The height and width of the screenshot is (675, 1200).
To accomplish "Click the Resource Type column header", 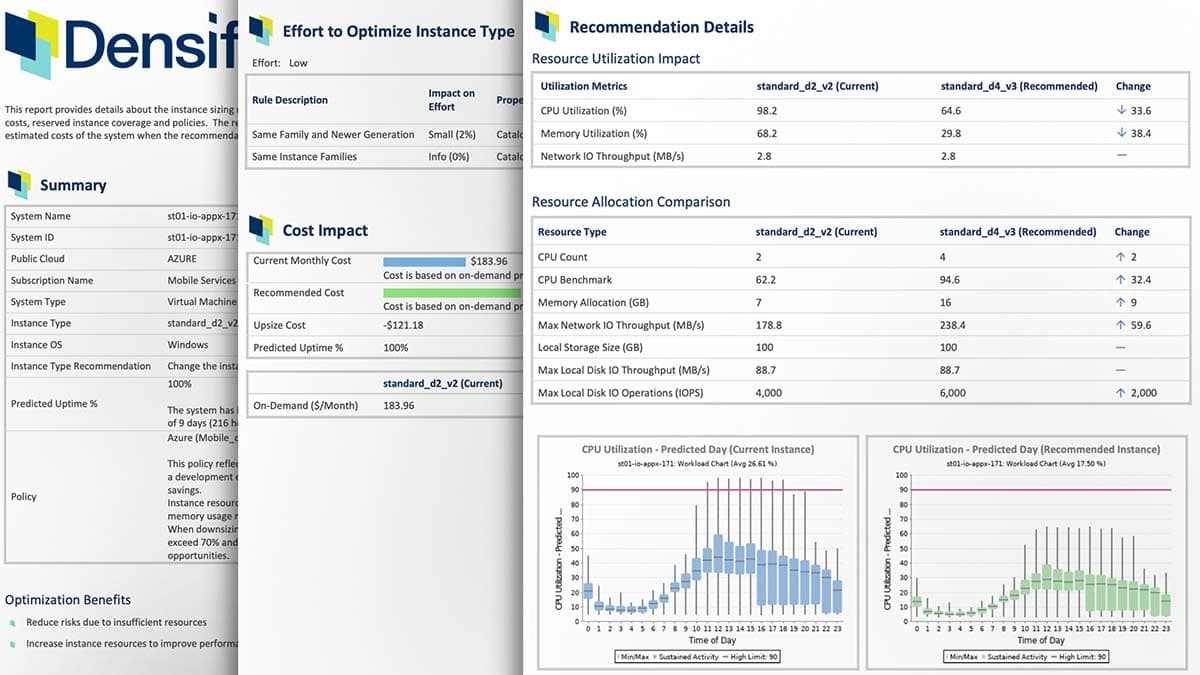I will 572,232.
